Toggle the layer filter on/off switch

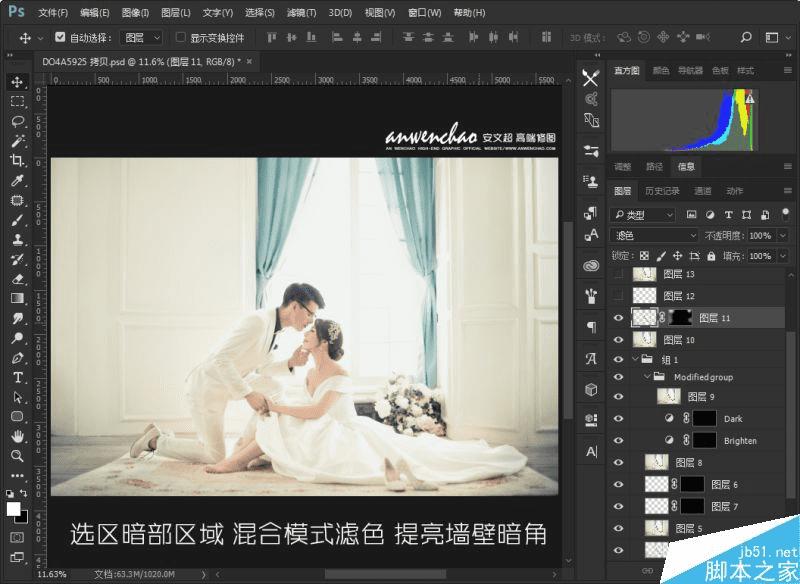[786, 214]
